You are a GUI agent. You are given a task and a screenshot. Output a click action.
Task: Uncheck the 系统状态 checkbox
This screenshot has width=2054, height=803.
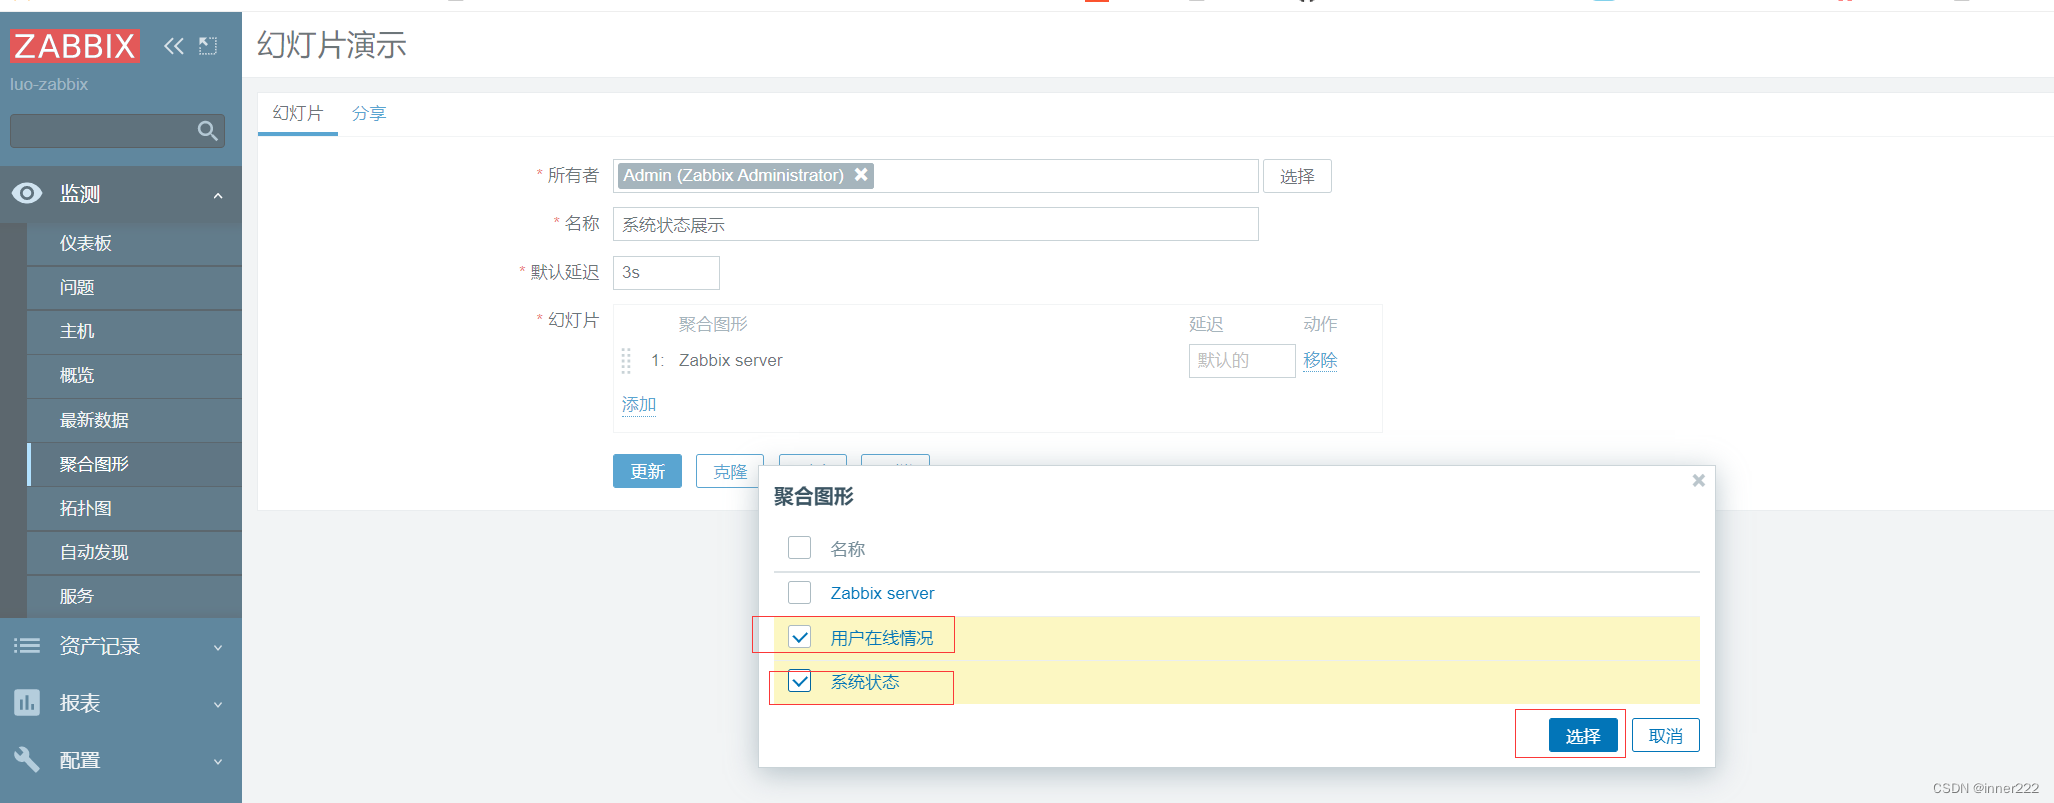tap(799, 681)
